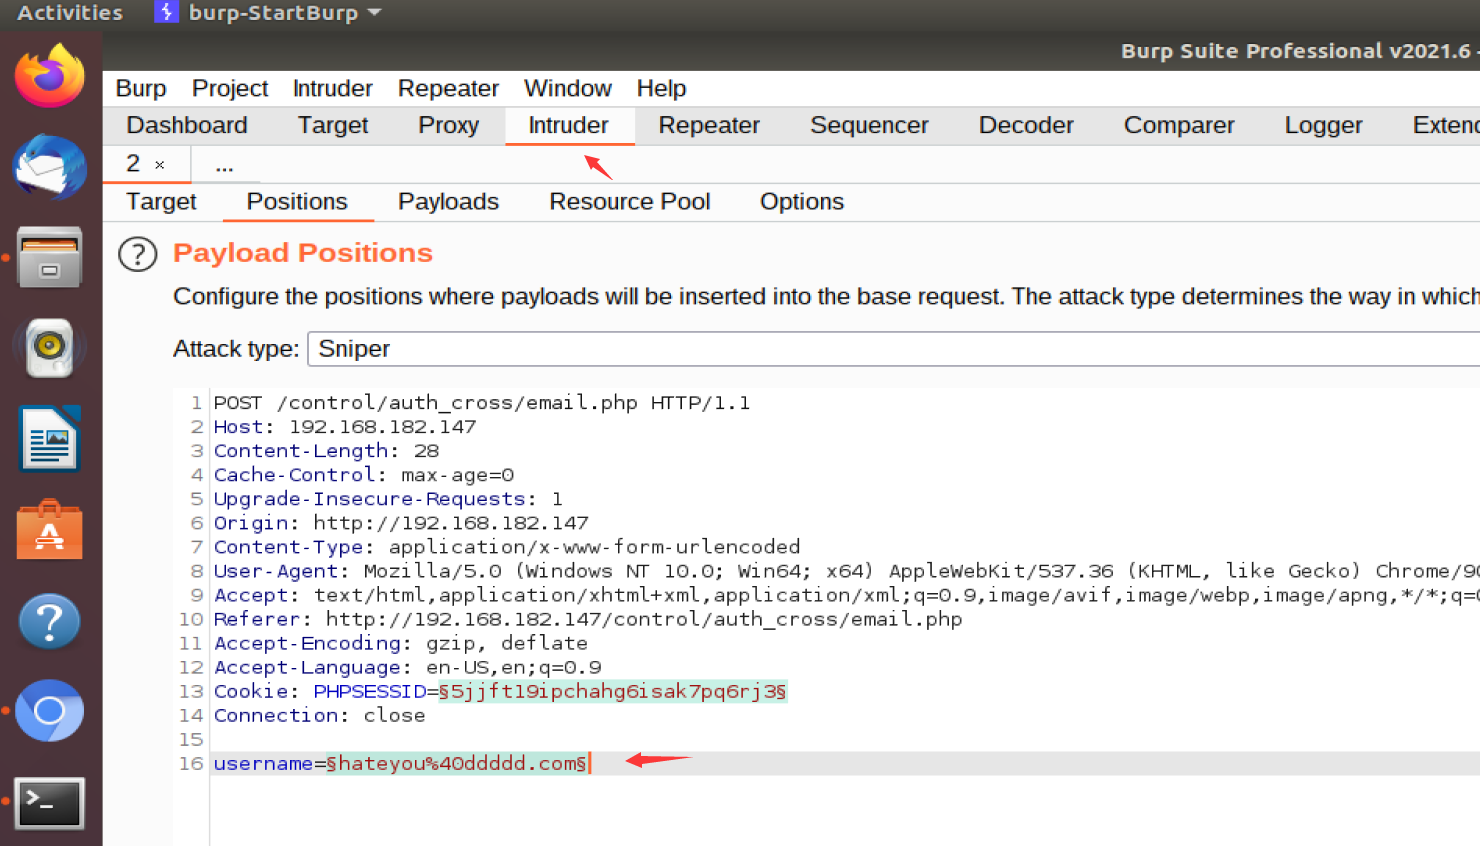Image resolution: width=1480 pixels, height=846 pixels.
Task: Open Ubuntu Software store icon
Action: point(50,530)
